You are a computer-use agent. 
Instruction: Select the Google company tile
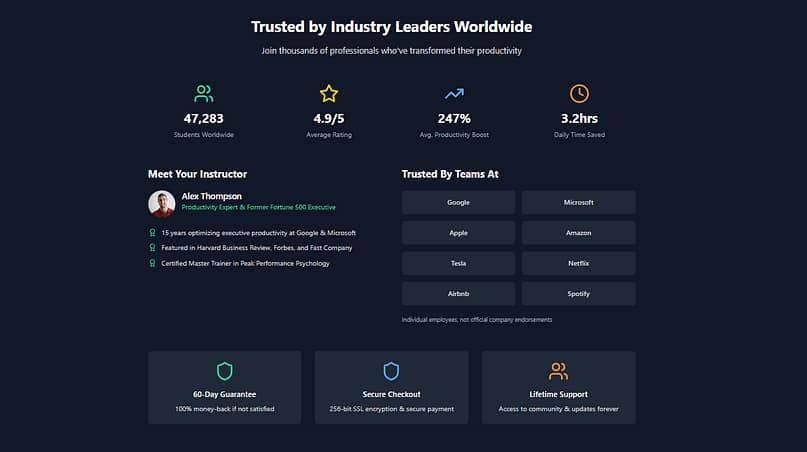tap(458, 202)
